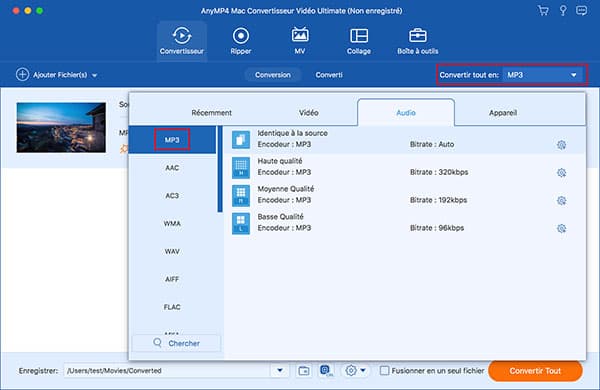
Task: Open settings gear for Haute qualité preset
Action: tap(561, 173)
